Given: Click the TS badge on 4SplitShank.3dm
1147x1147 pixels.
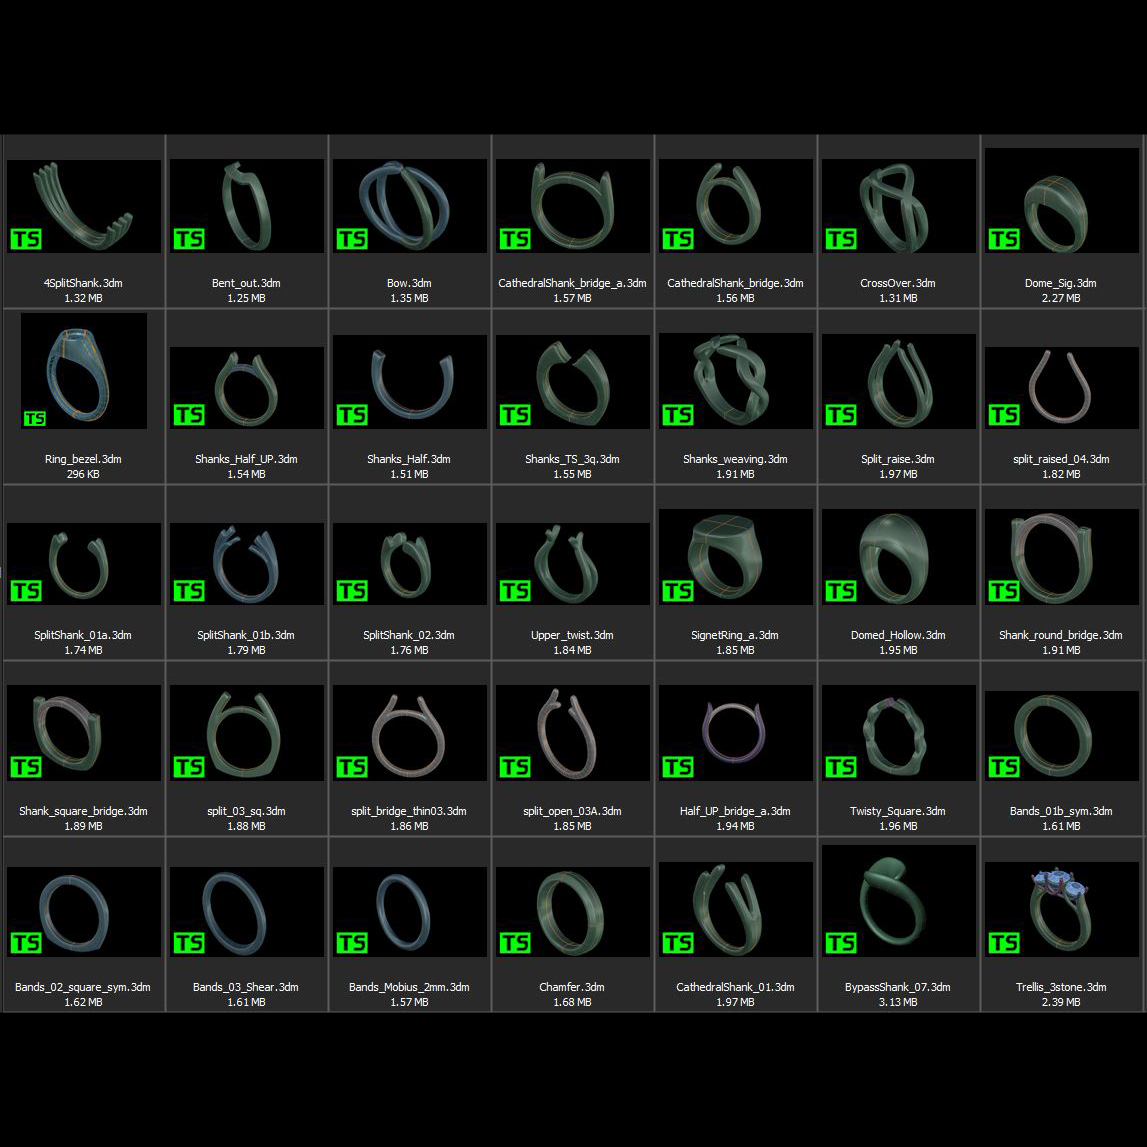Looking at the screenshot, I should click(26, 239).
